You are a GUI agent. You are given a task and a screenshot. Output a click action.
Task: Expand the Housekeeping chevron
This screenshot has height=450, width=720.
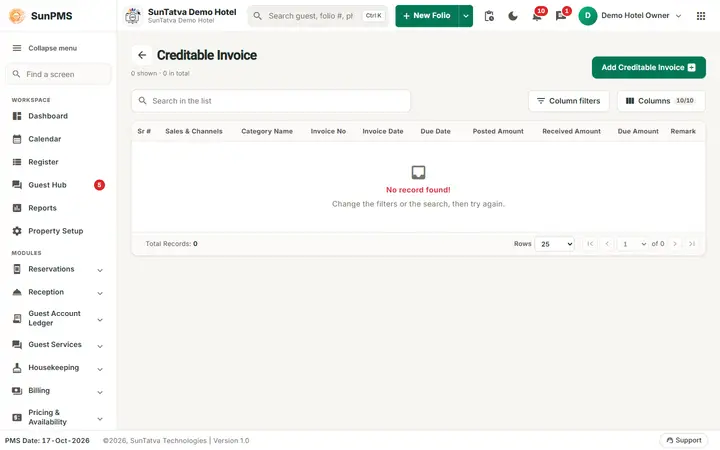pyautogui.click(x=100, y=369)
